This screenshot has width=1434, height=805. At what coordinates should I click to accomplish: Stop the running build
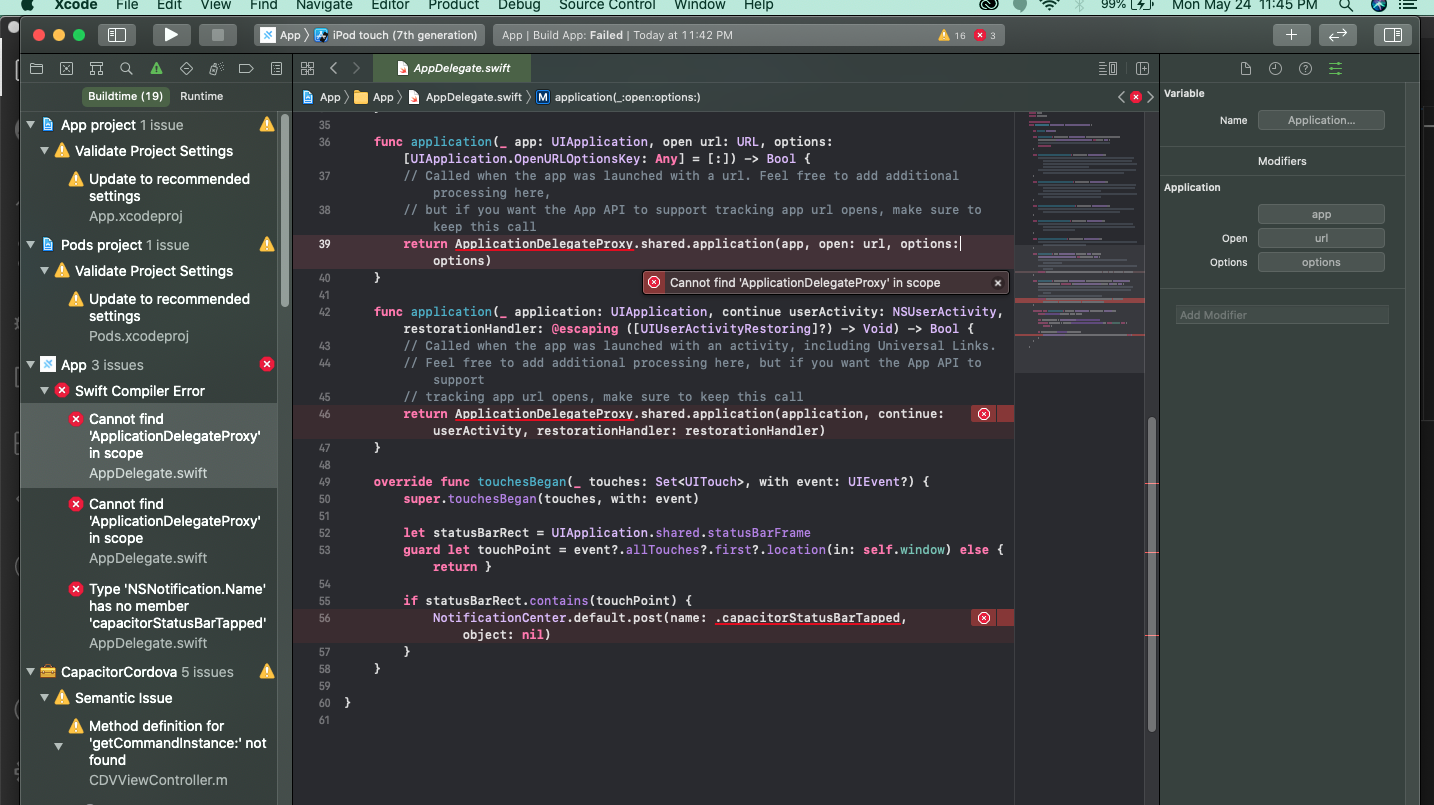pos(216,34)
